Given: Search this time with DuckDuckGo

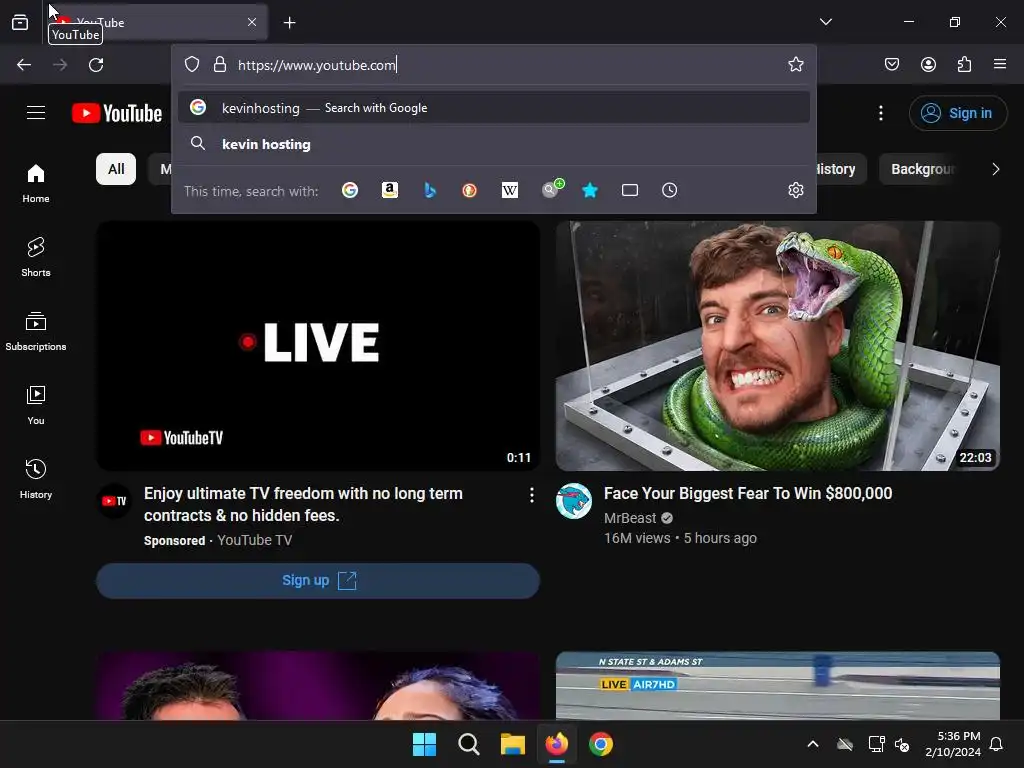Looking at the screenshot, I should [x=470, y=190].
